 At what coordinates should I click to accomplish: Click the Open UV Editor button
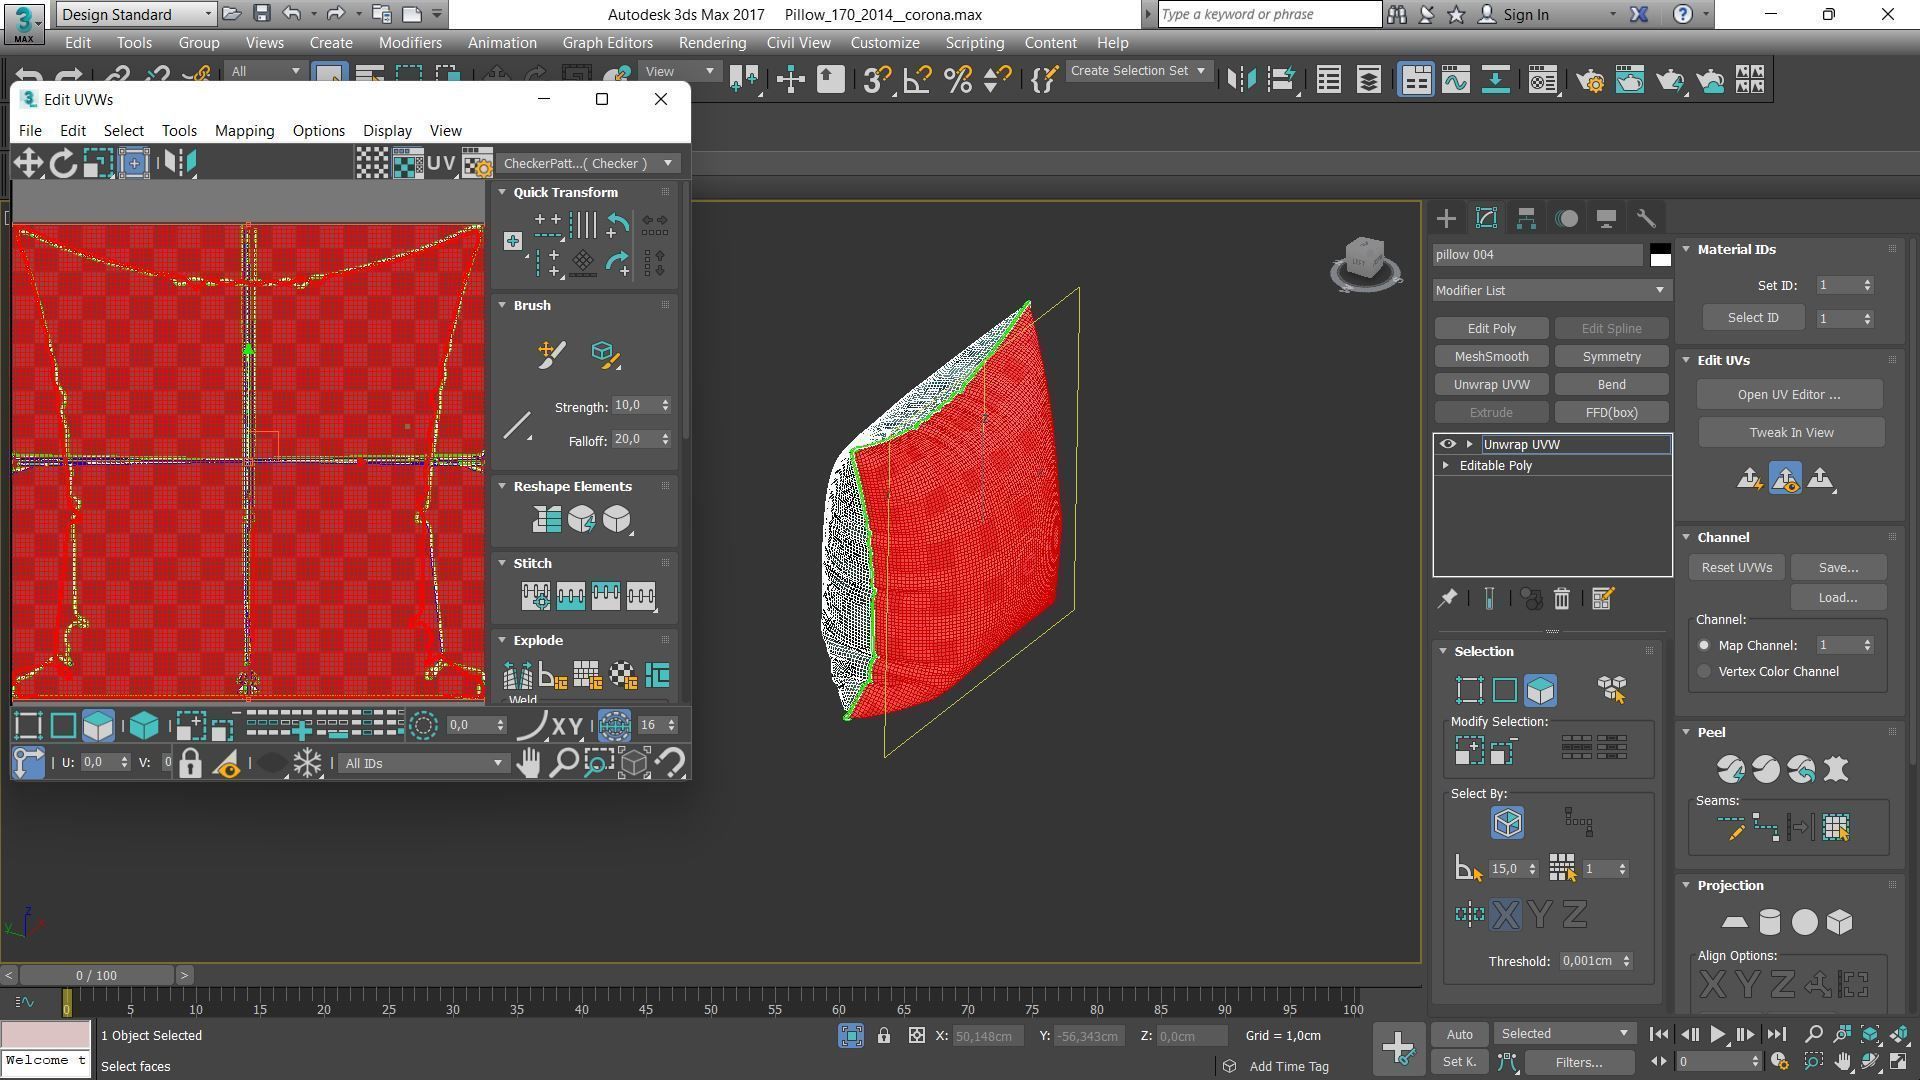(1788, 394)
